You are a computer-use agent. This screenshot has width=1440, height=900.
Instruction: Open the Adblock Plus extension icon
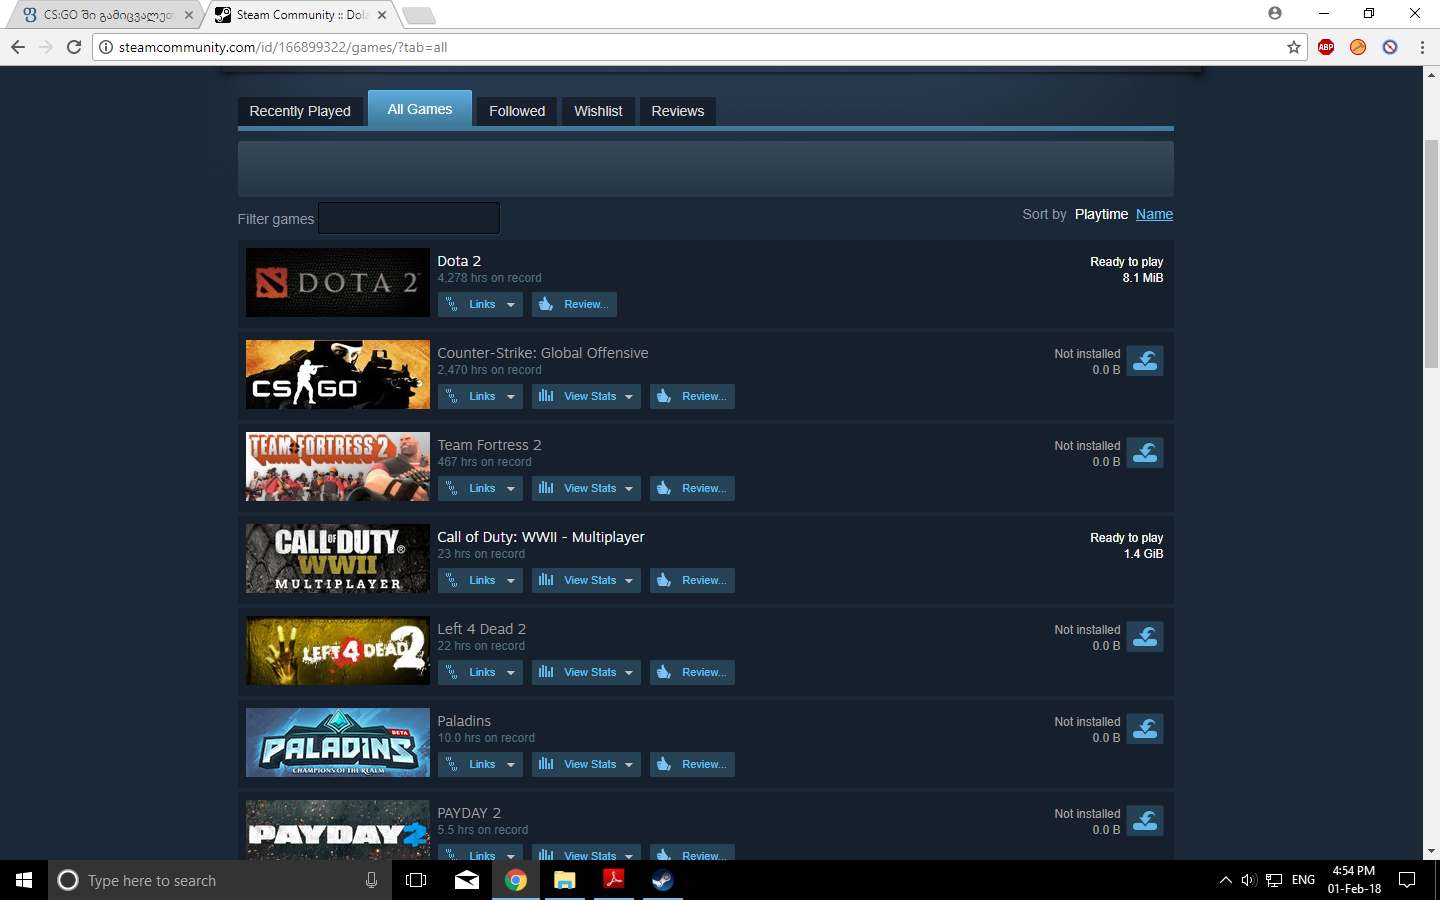[x=1326, y=47]
